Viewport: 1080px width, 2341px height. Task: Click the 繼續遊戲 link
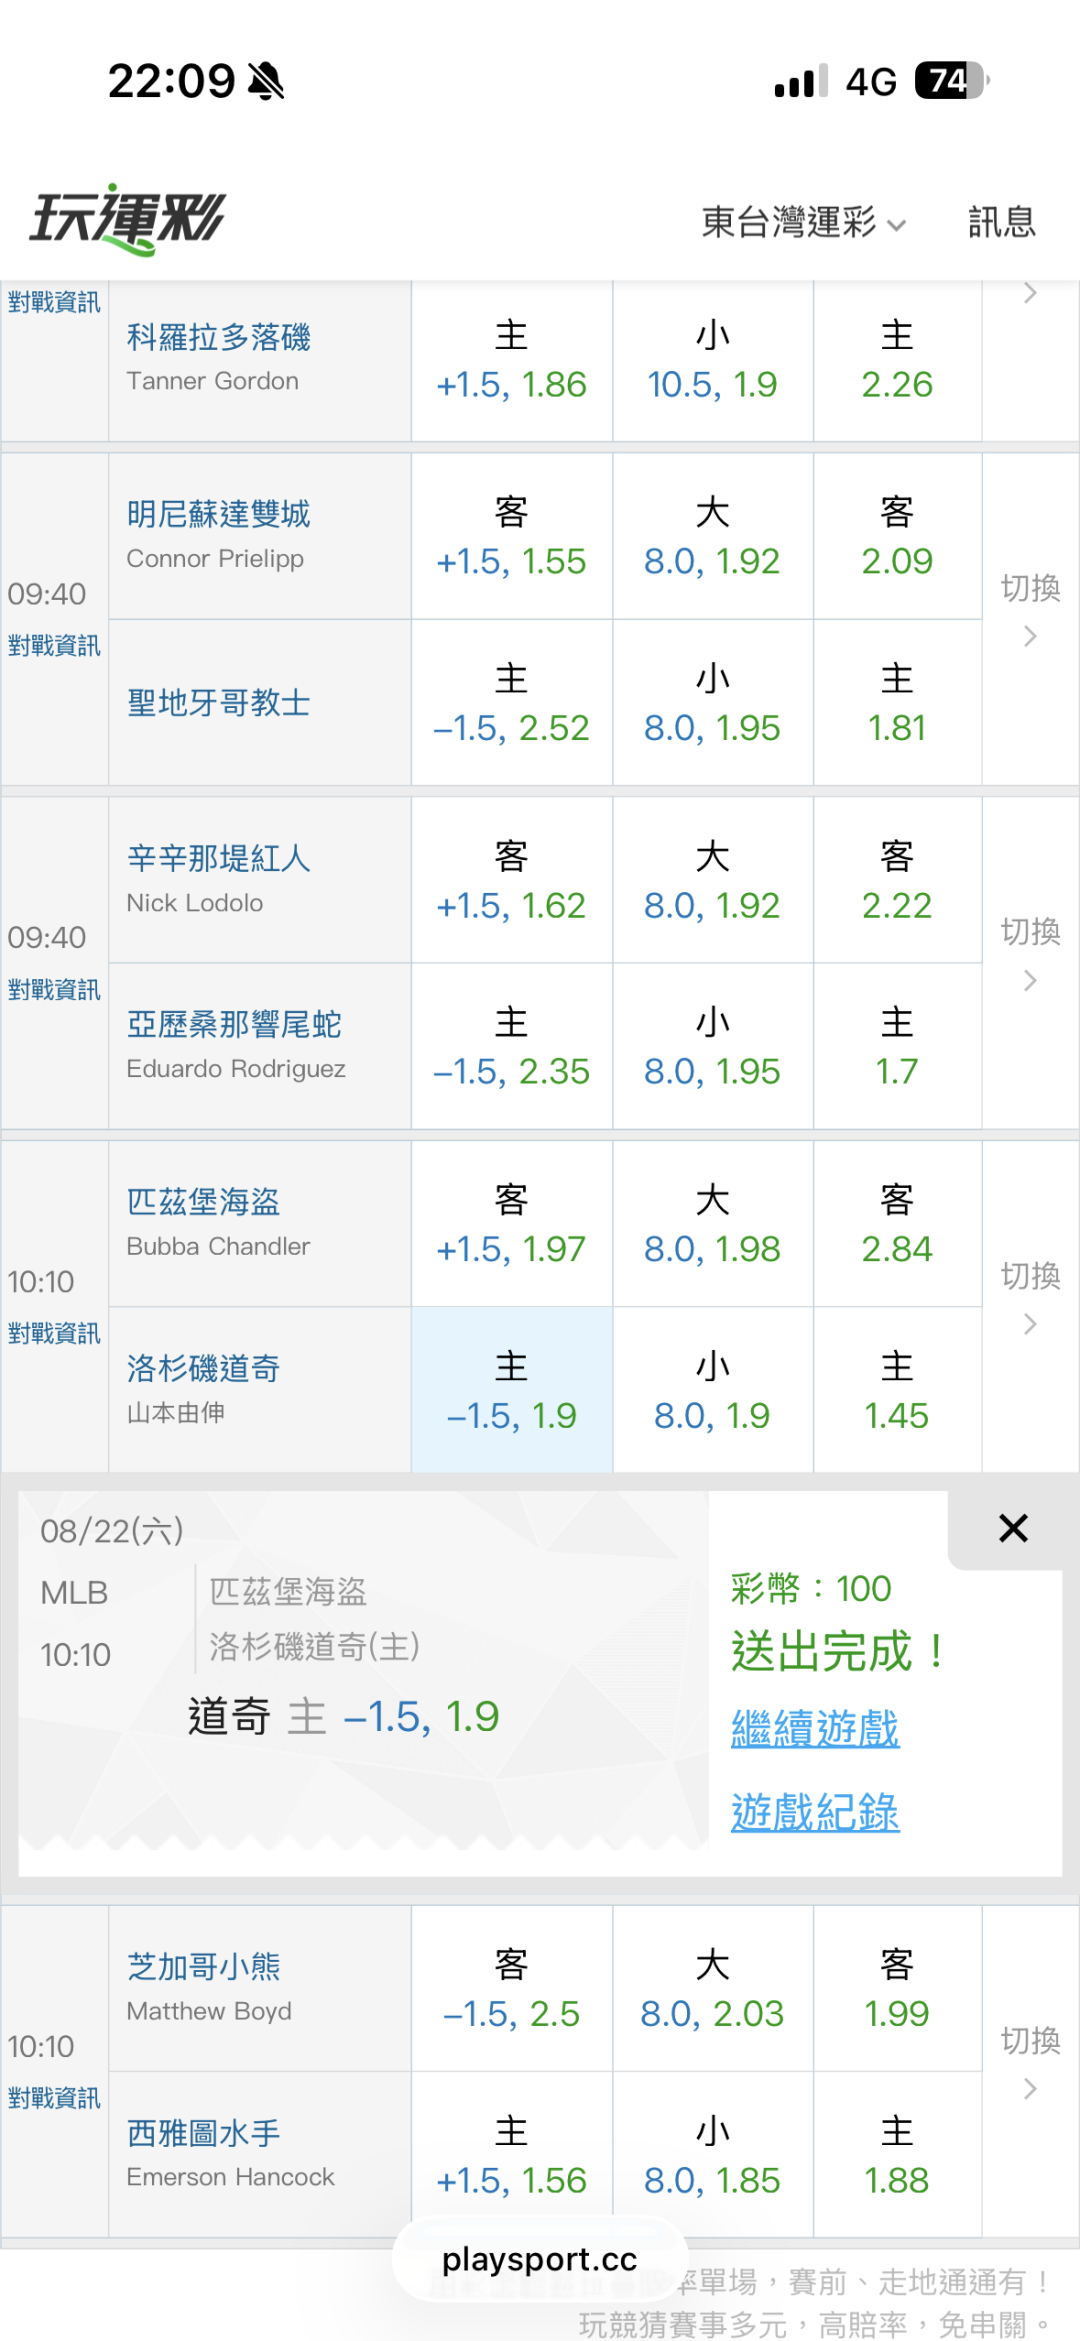point(815,1727)
